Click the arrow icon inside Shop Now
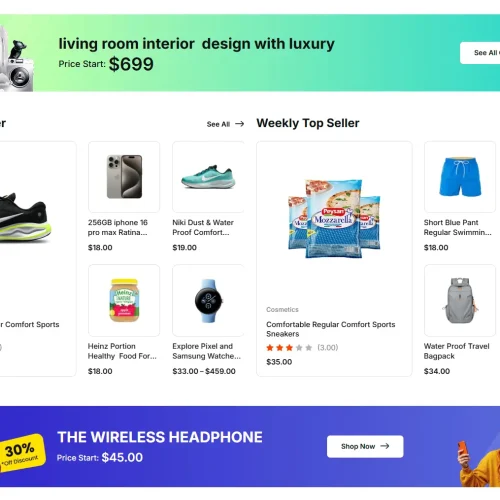The height and width of the screenshot is (500, 500). pos(385,446)
